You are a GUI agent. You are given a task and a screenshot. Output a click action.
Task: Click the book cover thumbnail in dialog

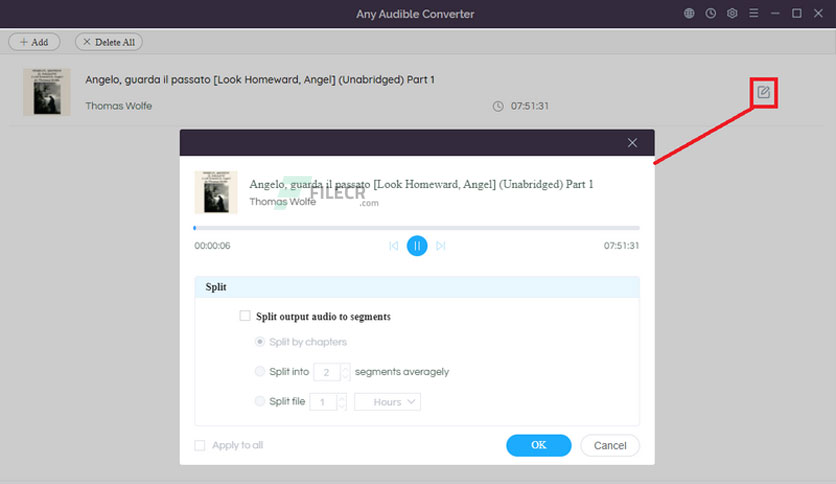[x=216, y=192]
